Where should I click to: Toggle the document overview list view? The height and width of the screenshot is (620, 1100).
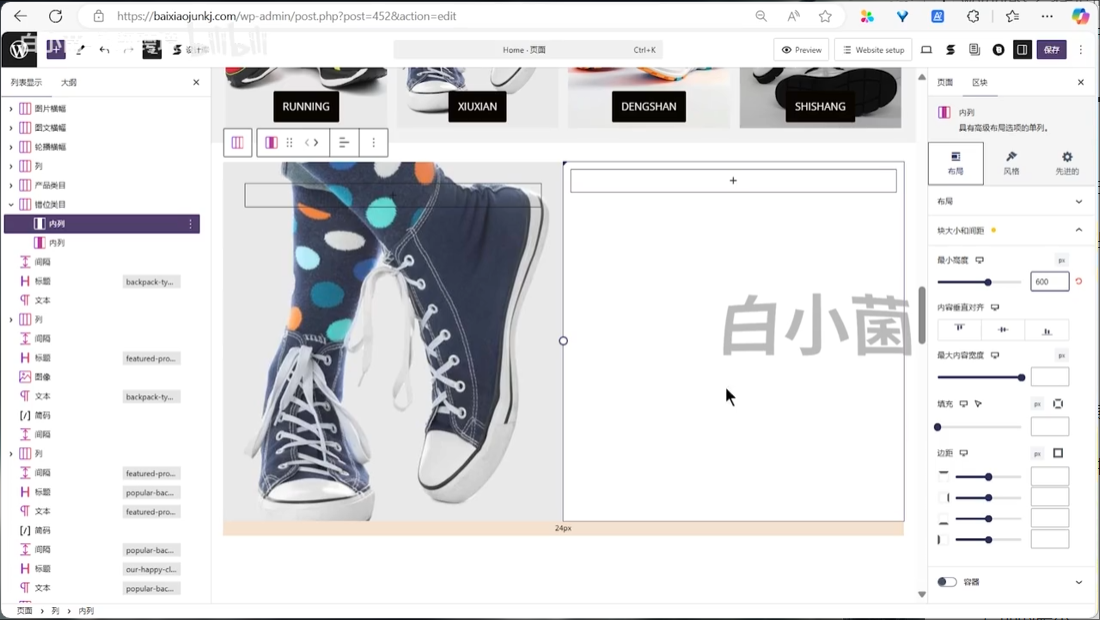(x=152, y=50)
